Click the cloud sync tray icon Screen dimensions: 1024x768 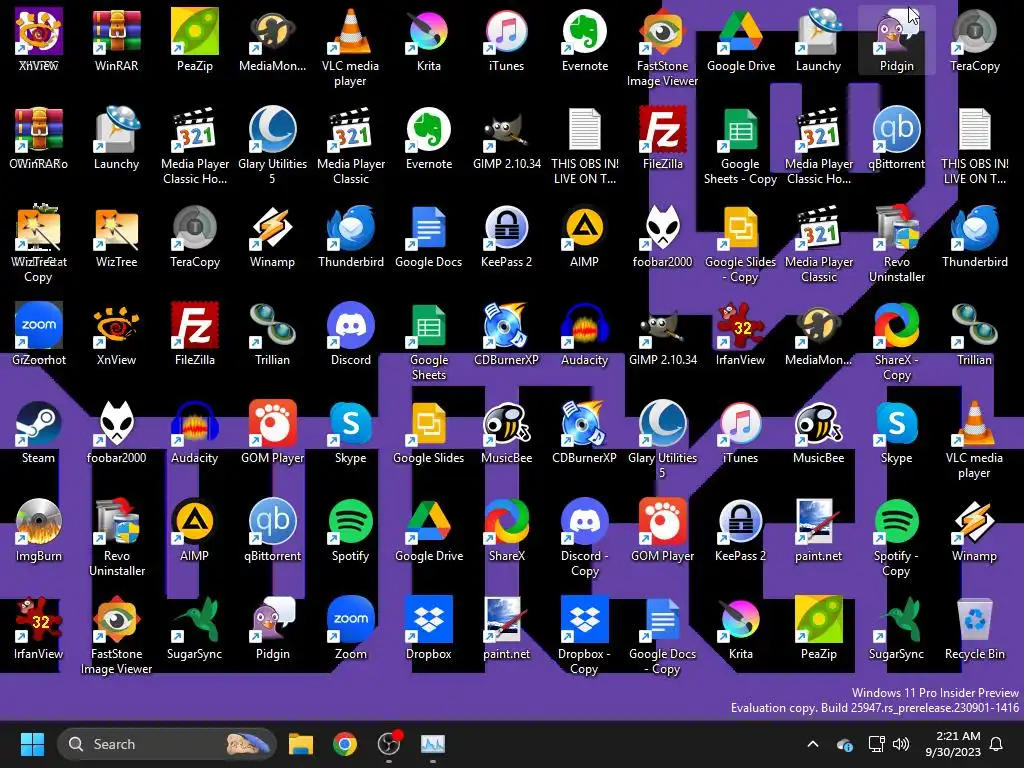pos(844,744)
